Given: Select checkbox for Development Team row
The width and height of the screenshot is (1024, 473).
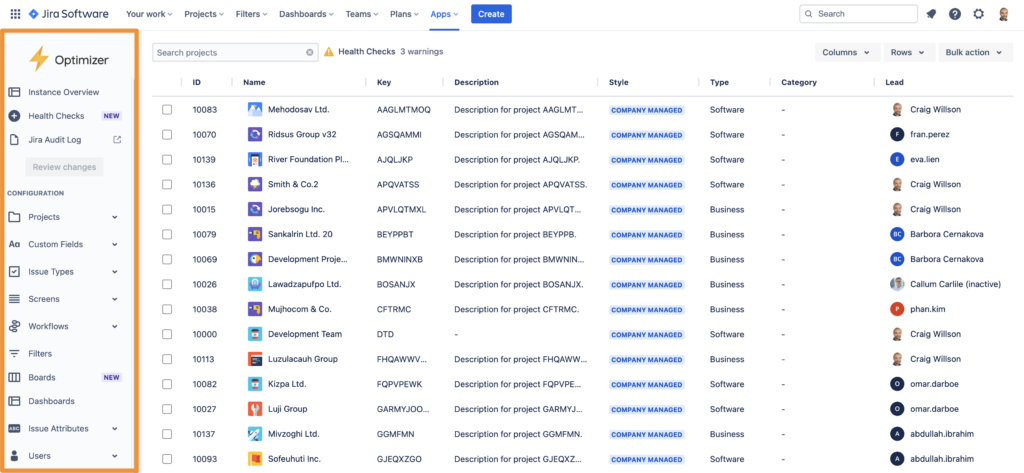Looking at the screenshot, I should 167,334.
